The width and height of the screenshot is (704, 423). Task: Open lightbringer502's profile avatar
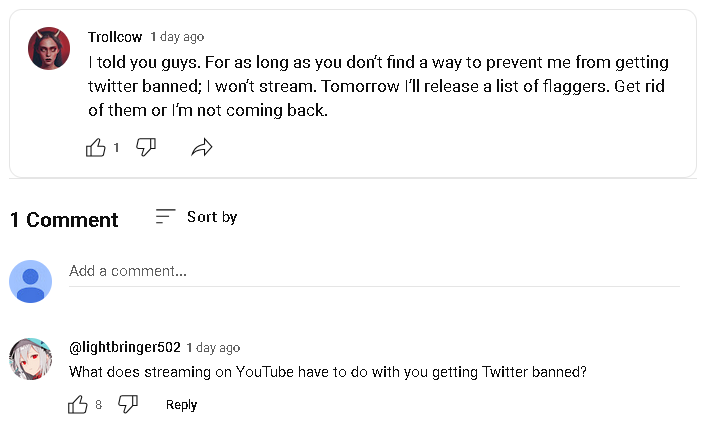[31, 359]
